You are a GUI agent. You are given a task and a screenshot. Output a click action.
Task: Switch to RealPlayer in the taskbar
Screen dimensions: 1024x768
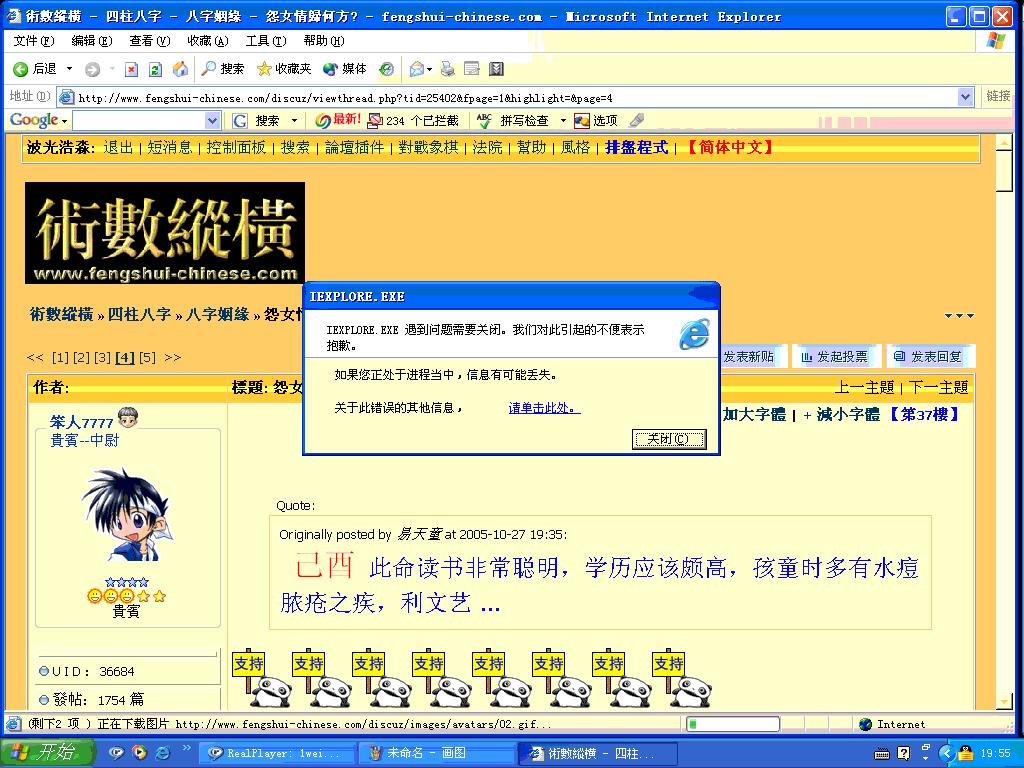coord(275,754)
